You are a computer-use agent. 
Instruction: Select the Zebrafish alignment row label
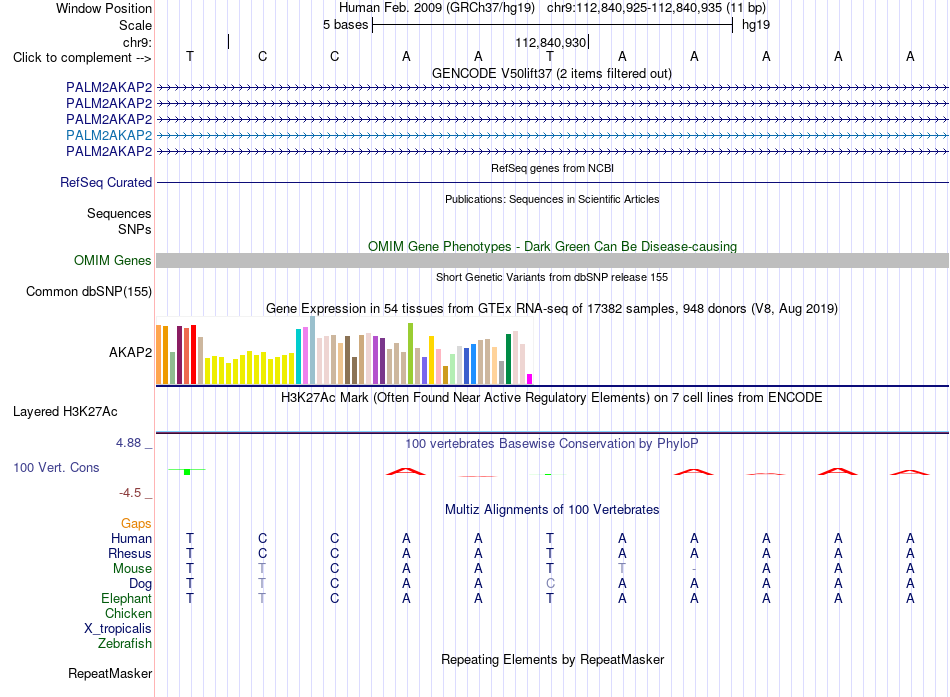tap(125, 643)
